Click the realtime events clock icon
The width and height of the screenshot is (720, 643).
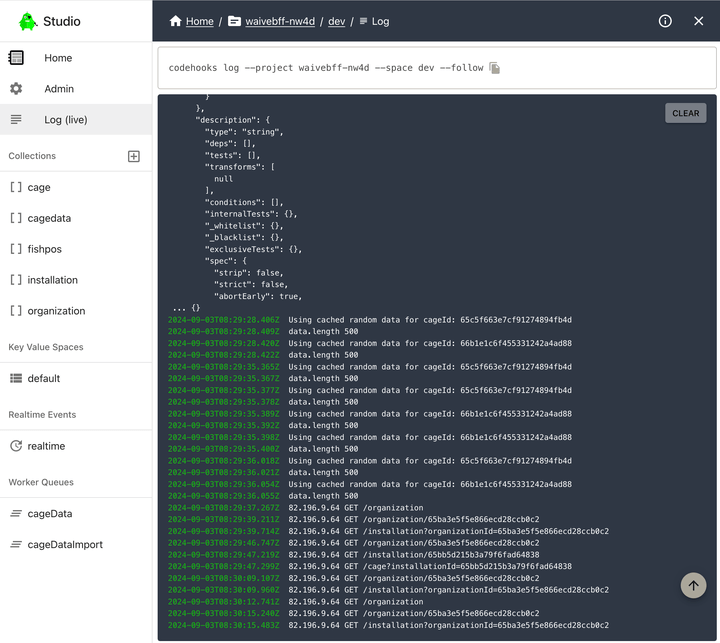16,446
